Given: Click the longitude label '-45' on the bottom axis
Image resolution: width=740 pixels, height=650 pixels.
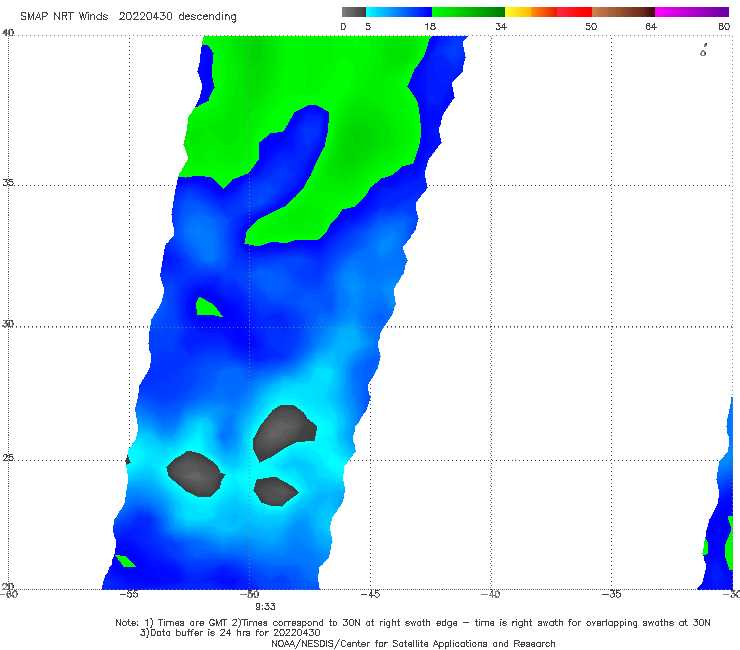Looking at the screenshot, I should click(370, 594).
